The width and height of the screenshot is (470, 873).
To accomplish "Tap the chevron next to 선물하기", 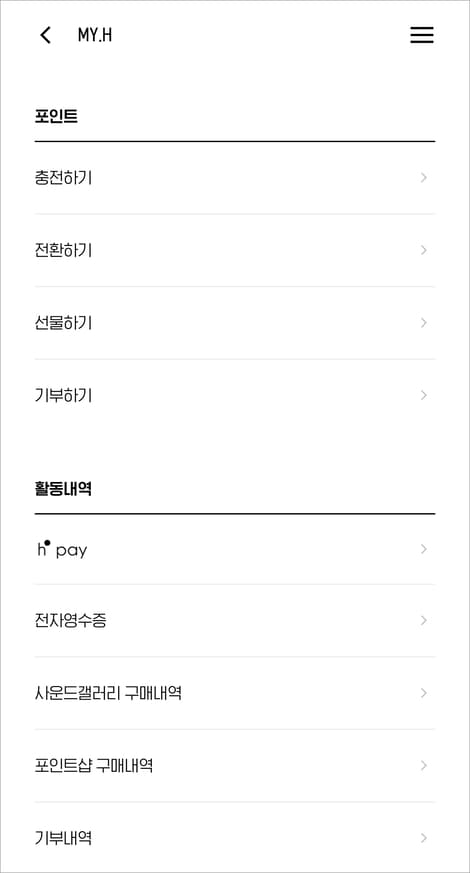I will 424,323.
